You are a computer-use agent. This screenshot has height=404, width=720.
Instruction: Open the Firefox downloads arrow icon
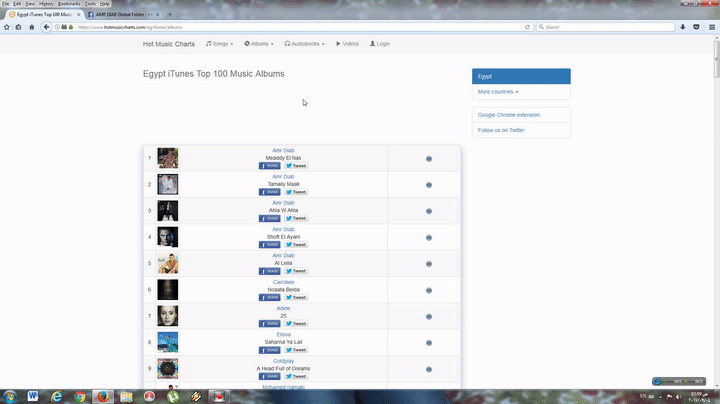pyautogui.click(x=683, y=27)
